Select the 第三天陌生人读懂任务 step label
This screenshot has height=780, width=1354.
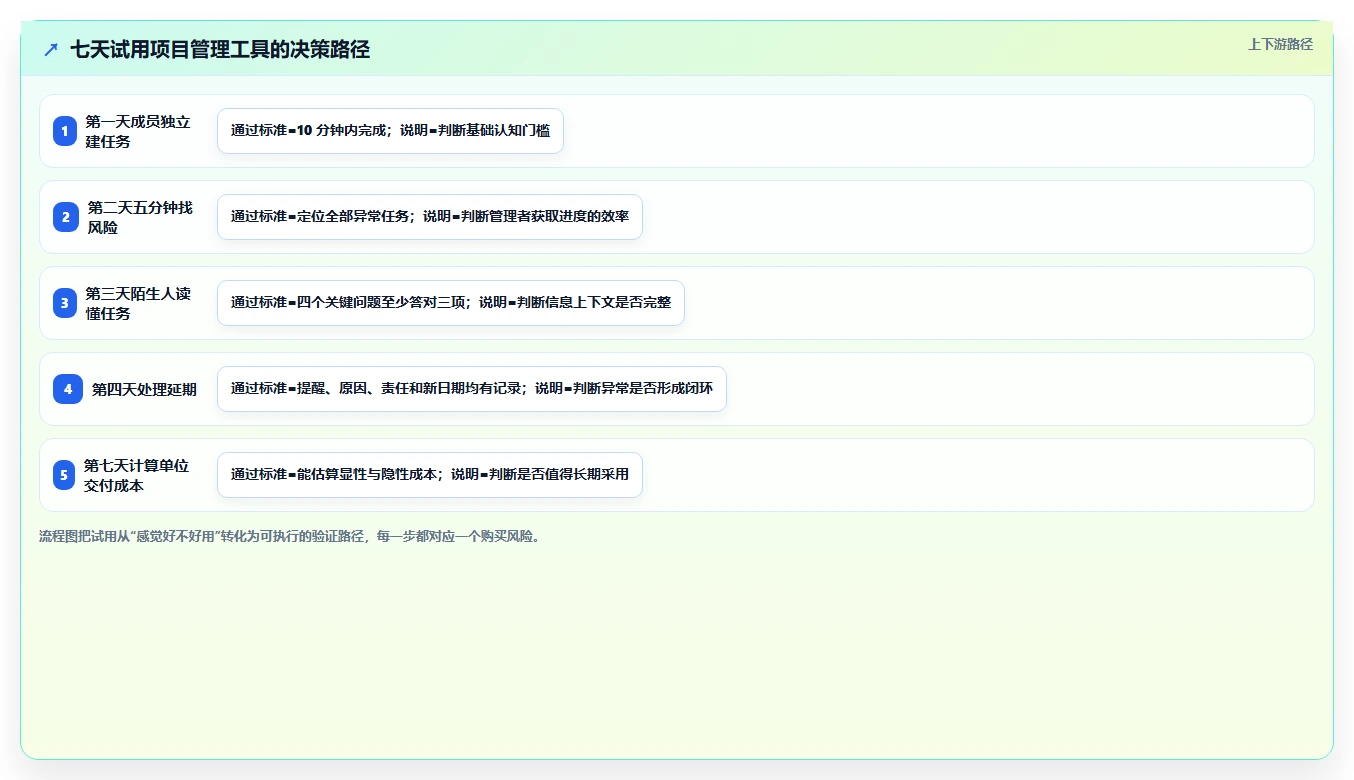(138, 303)
